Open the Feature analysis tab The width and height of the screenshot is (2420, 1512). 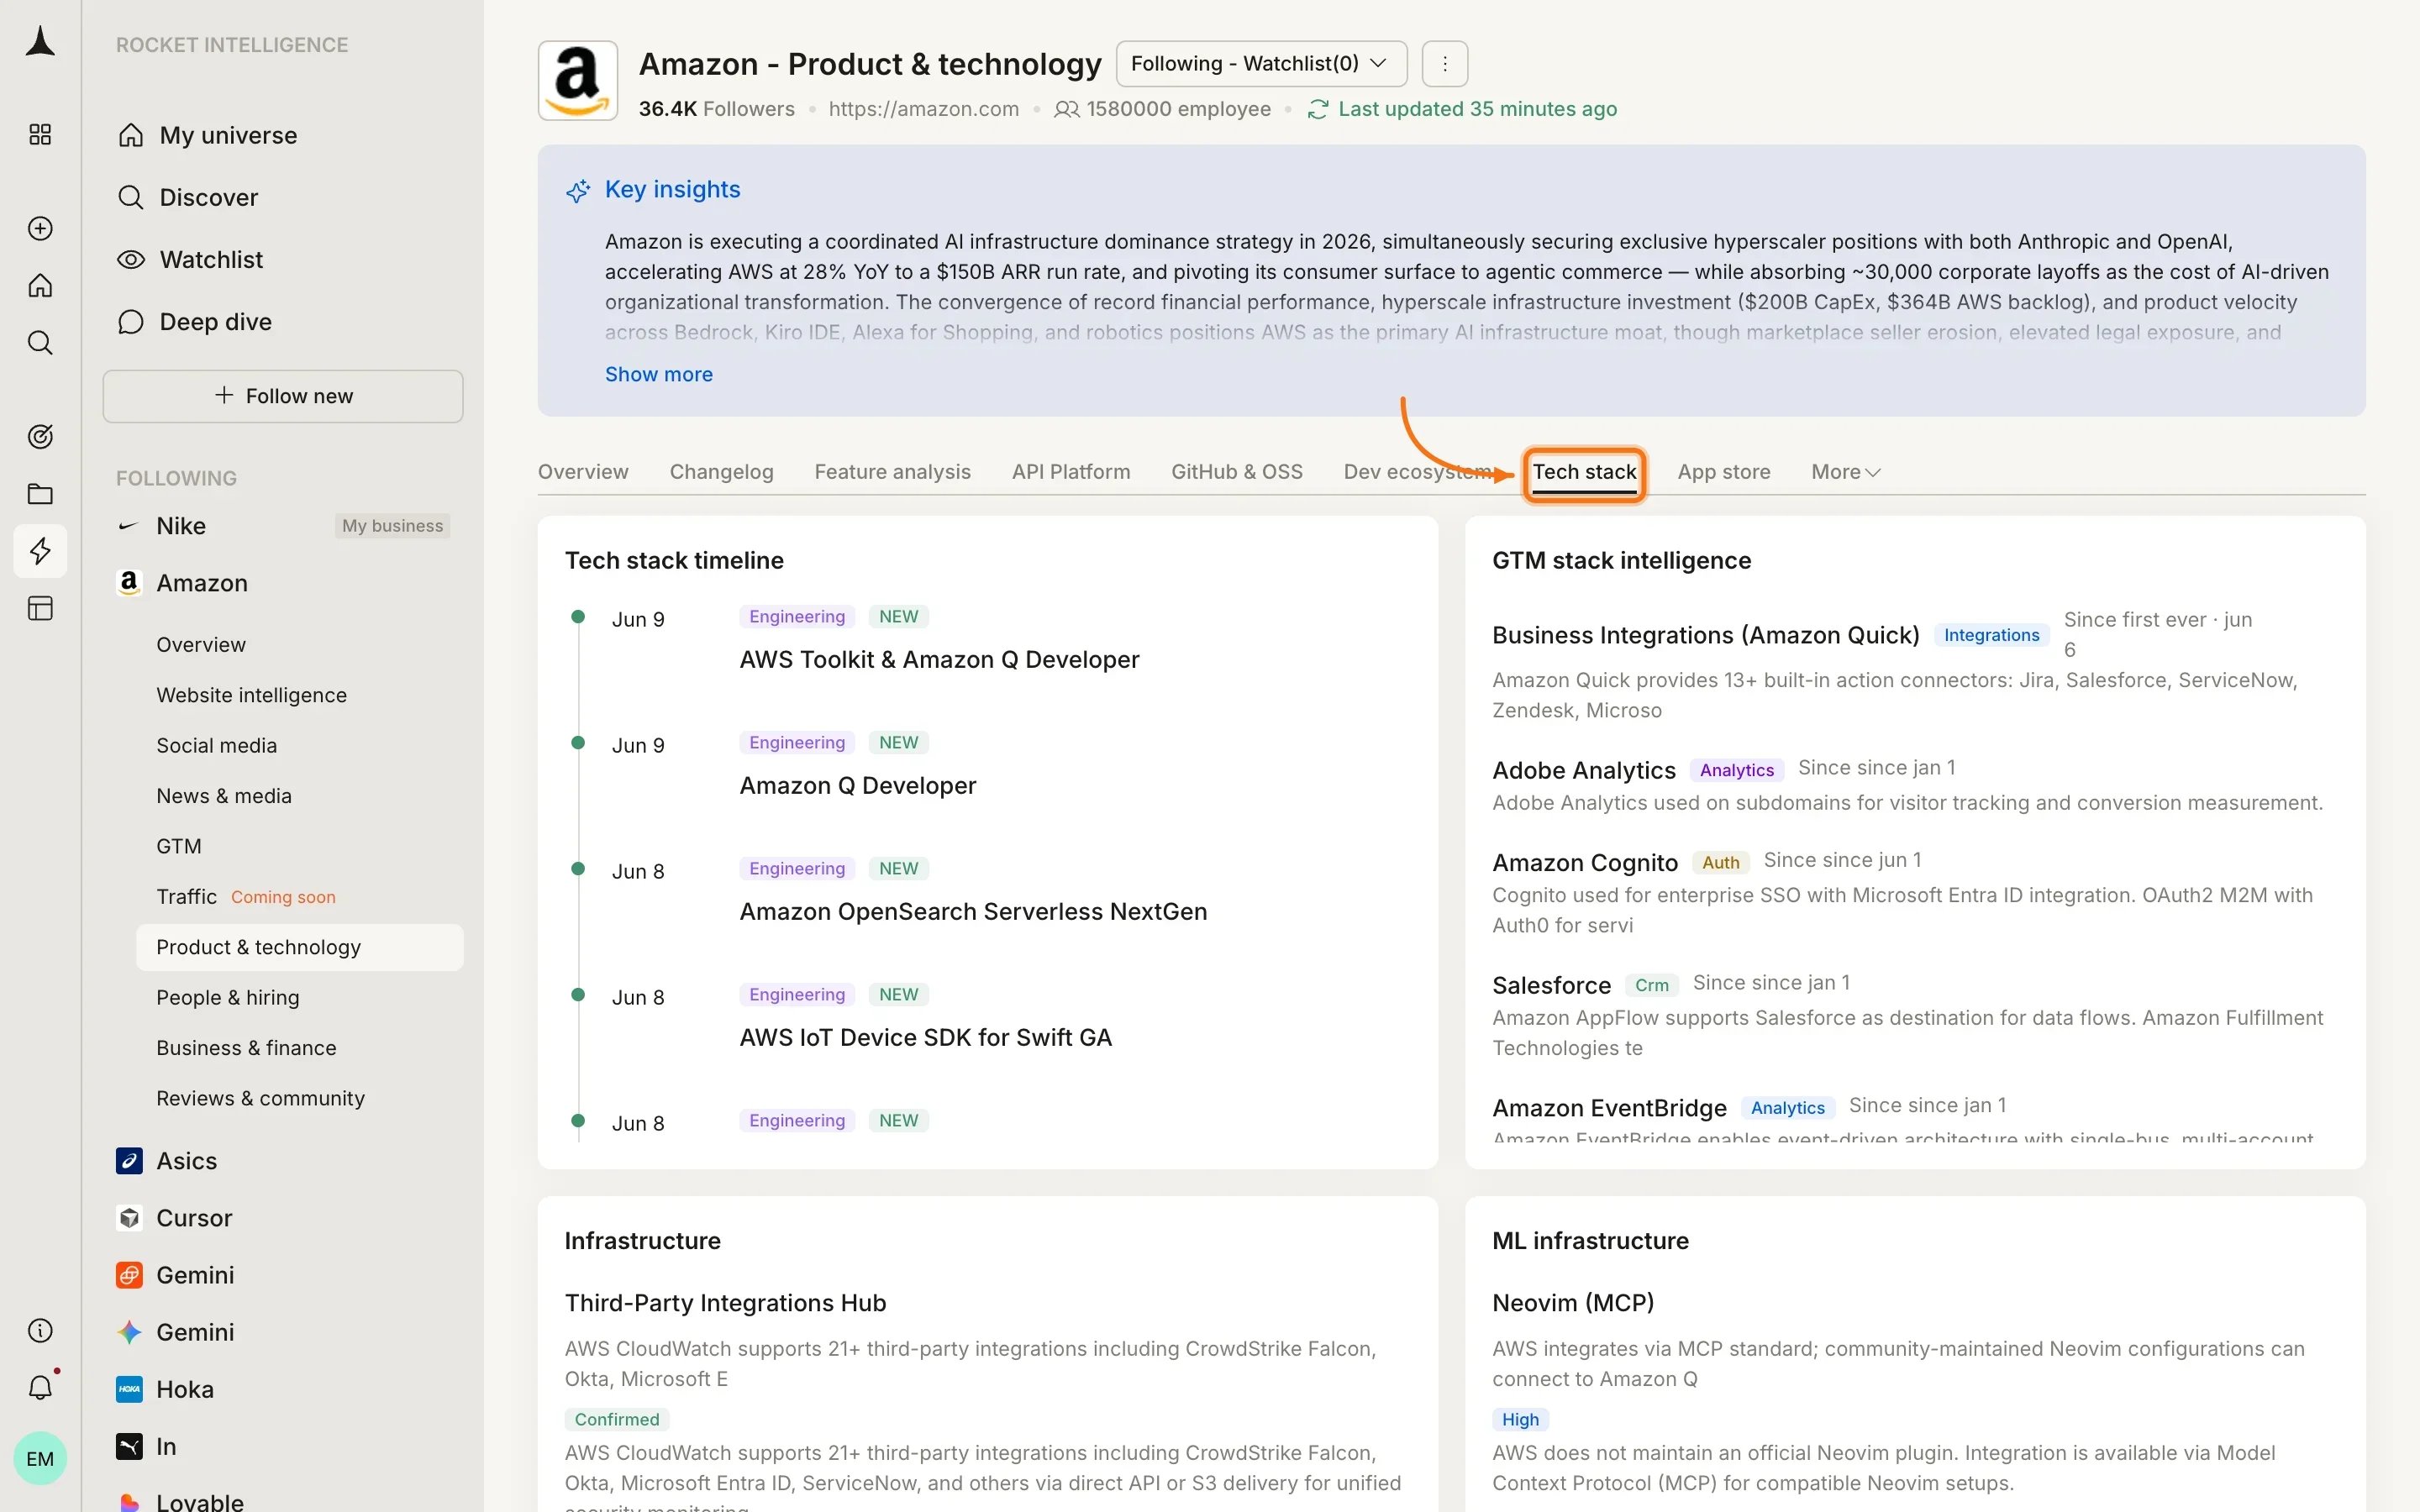click(x=892, y=472)
